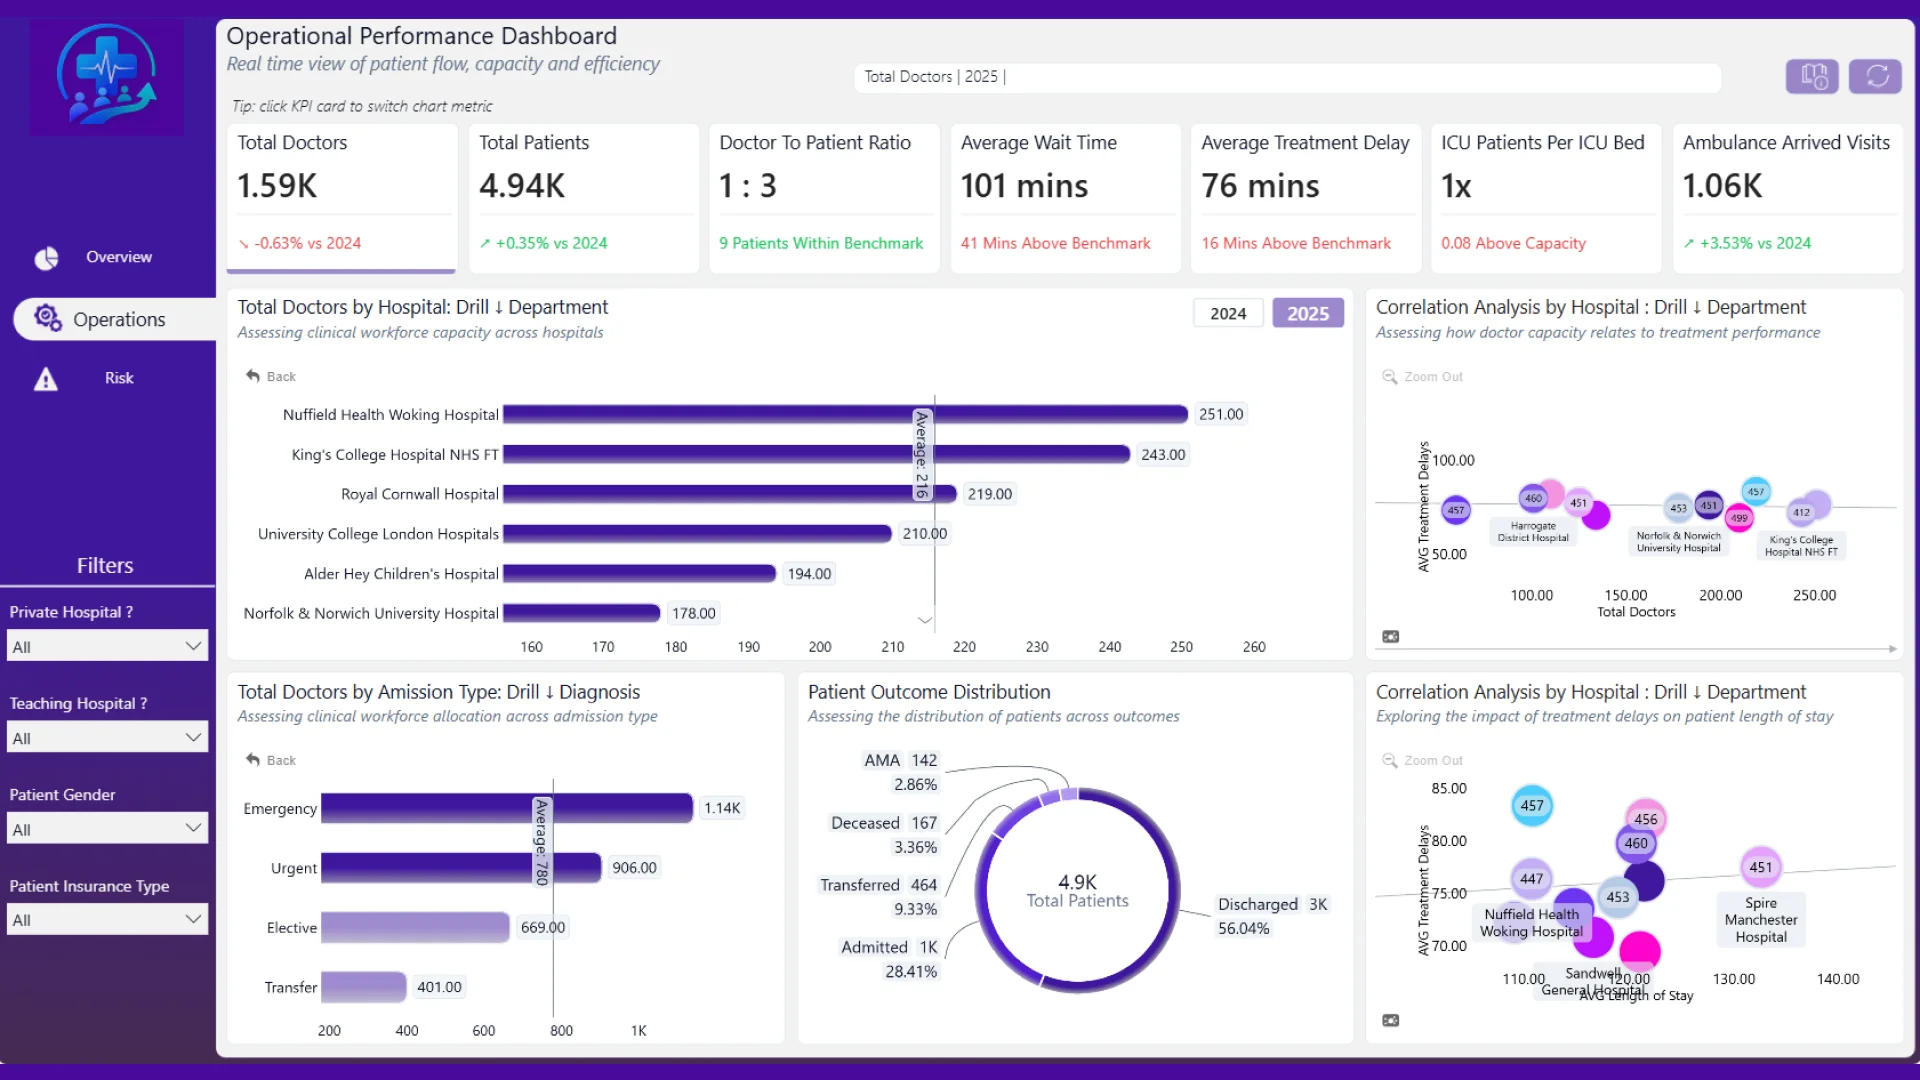Switch year toggle to 2024
Viewport: 1920px width, 1080px height.
(1228, 313)
